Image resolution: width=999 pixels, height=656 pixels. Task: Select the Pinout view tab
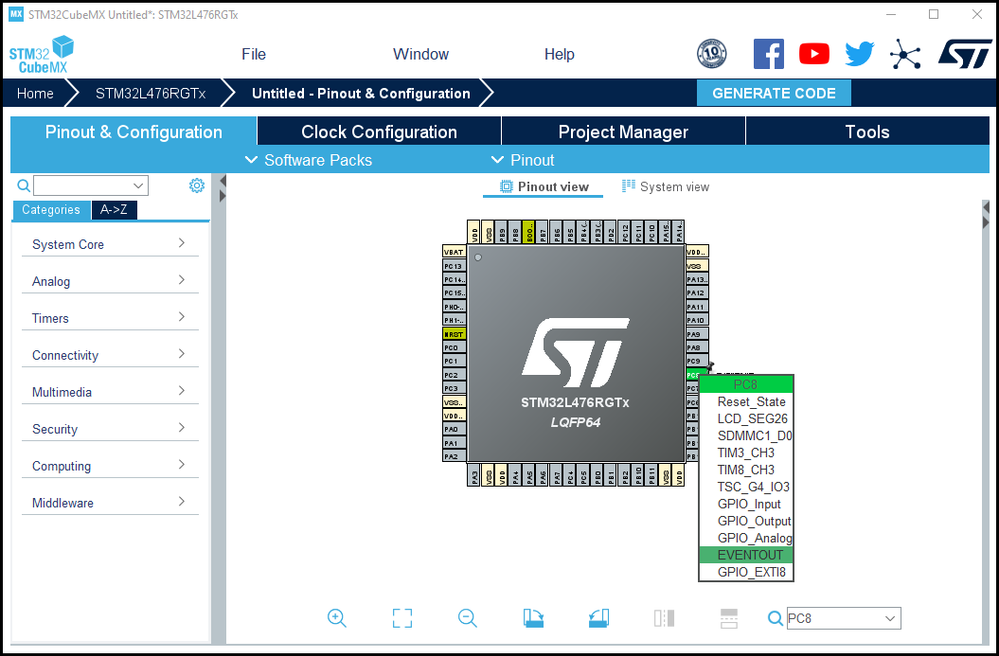543,187
